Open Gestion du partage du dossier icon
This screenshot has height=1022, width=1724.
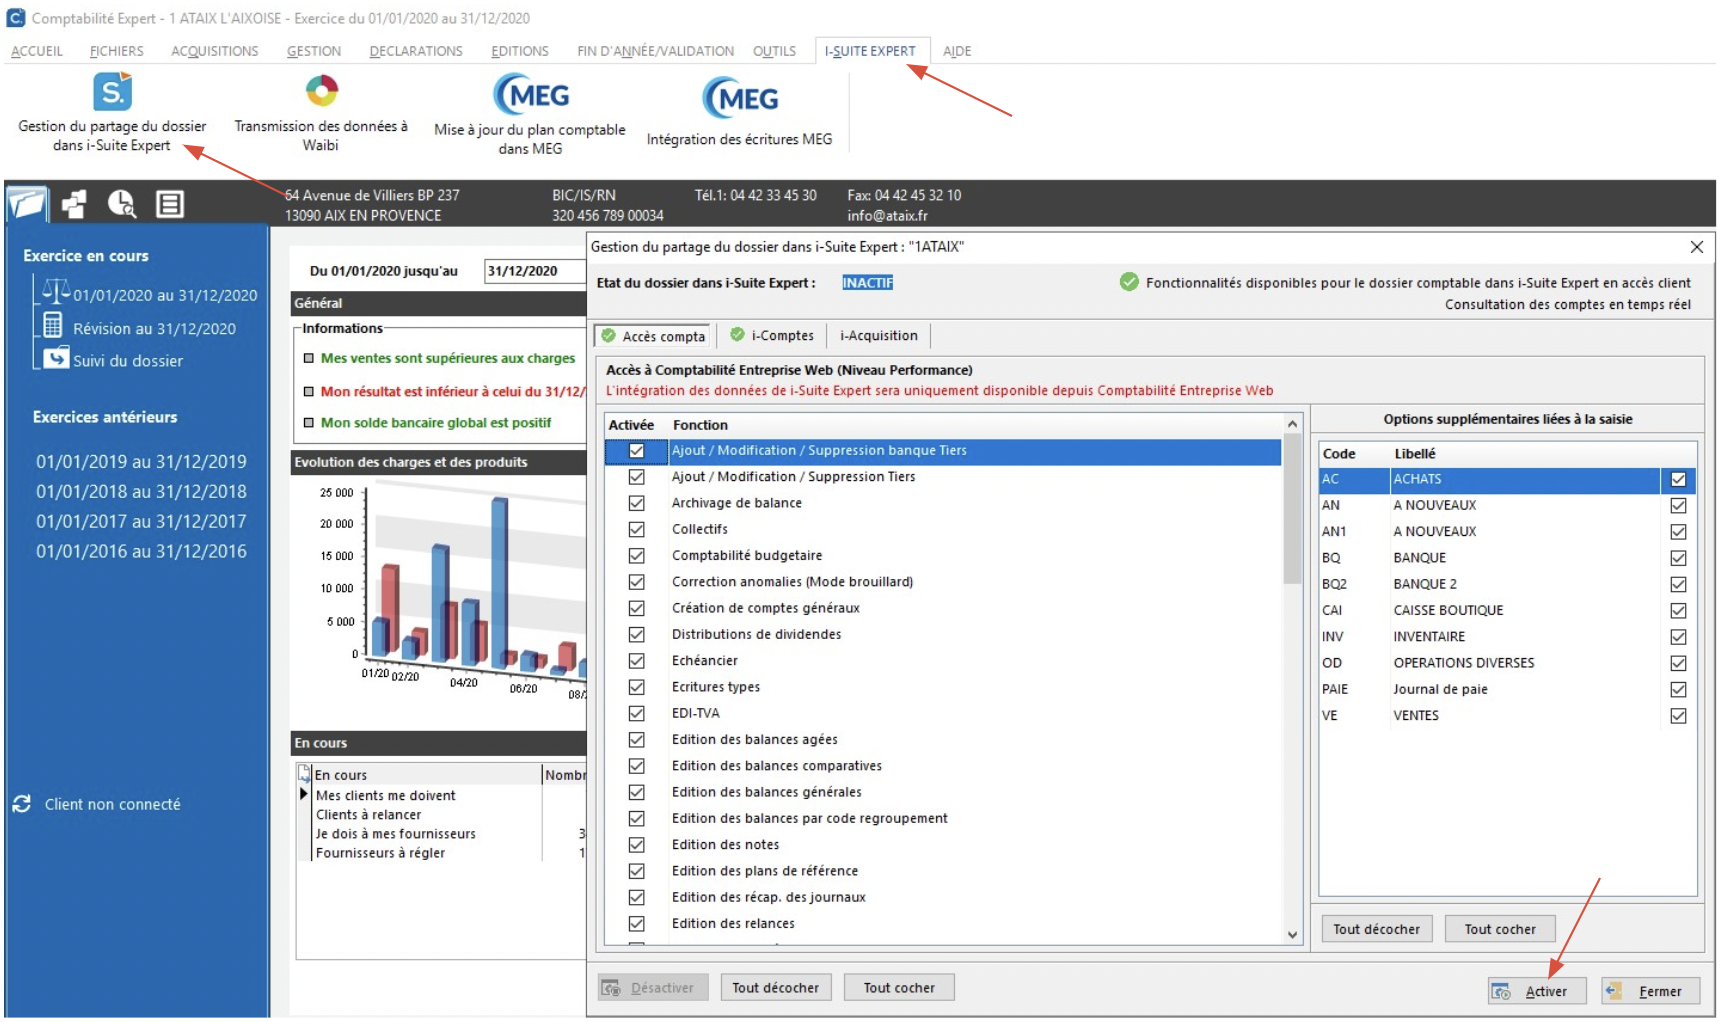[112, 92]
